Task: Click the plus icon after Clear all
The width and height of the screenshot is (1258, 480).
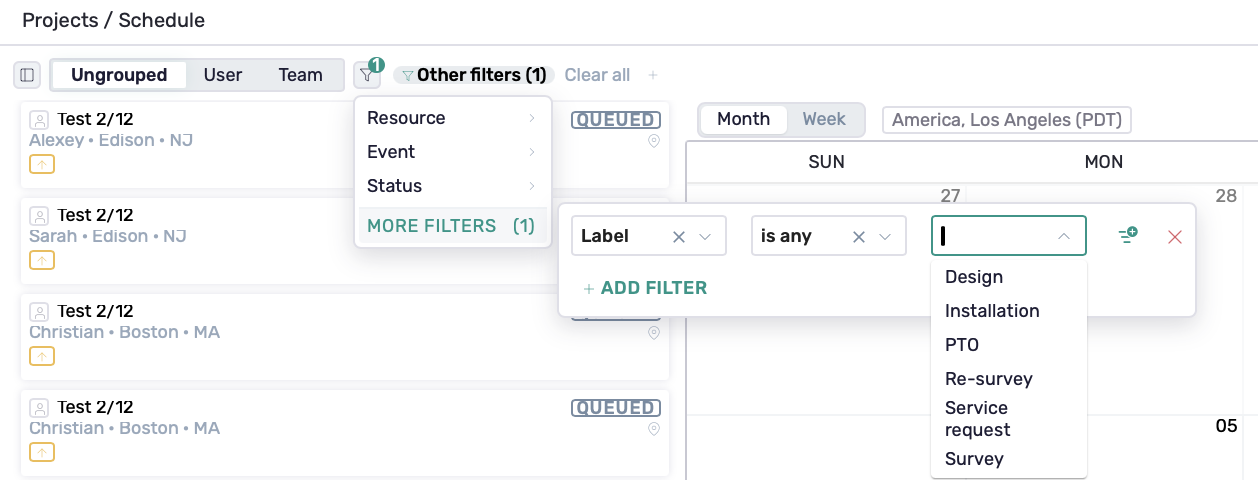Action: click(x=653, y=75)
